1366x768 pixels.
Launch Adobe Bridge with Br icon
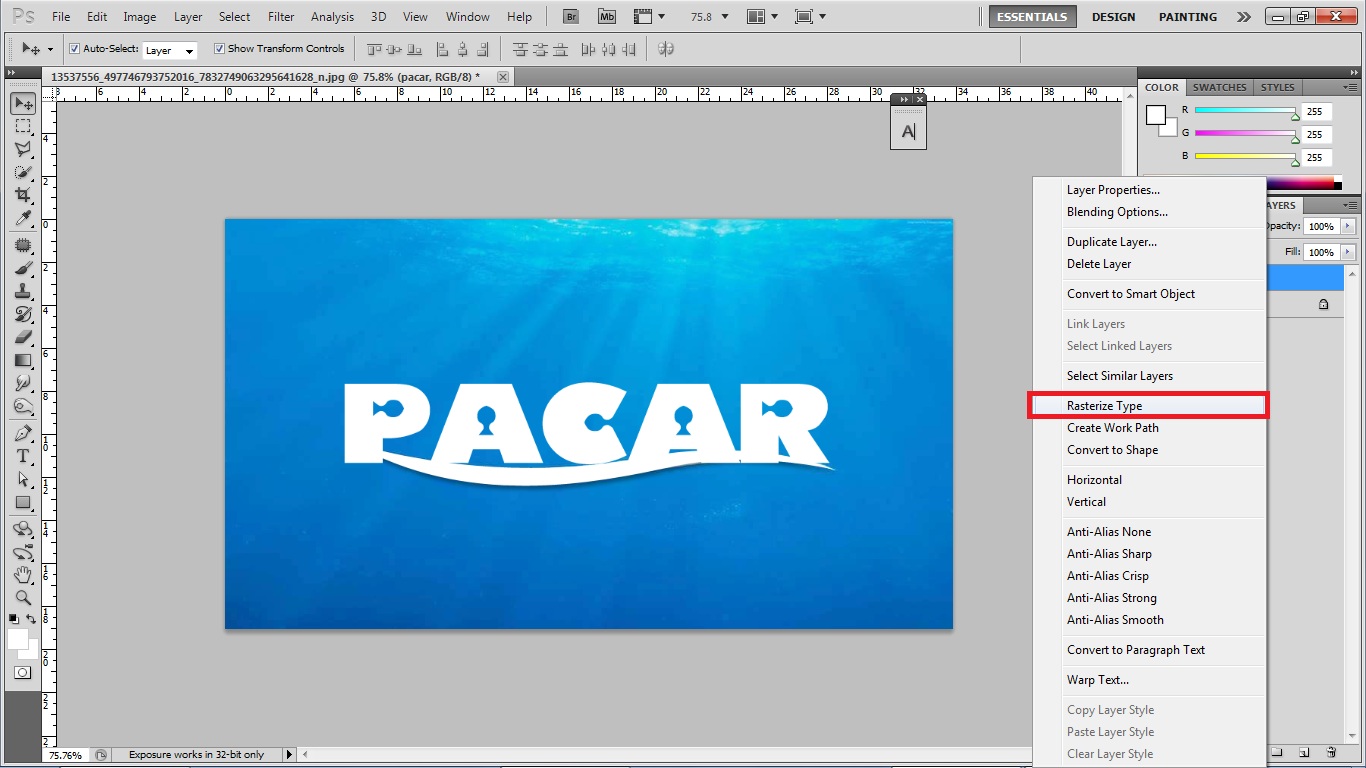pyautogui.click(x=571, y=16)
